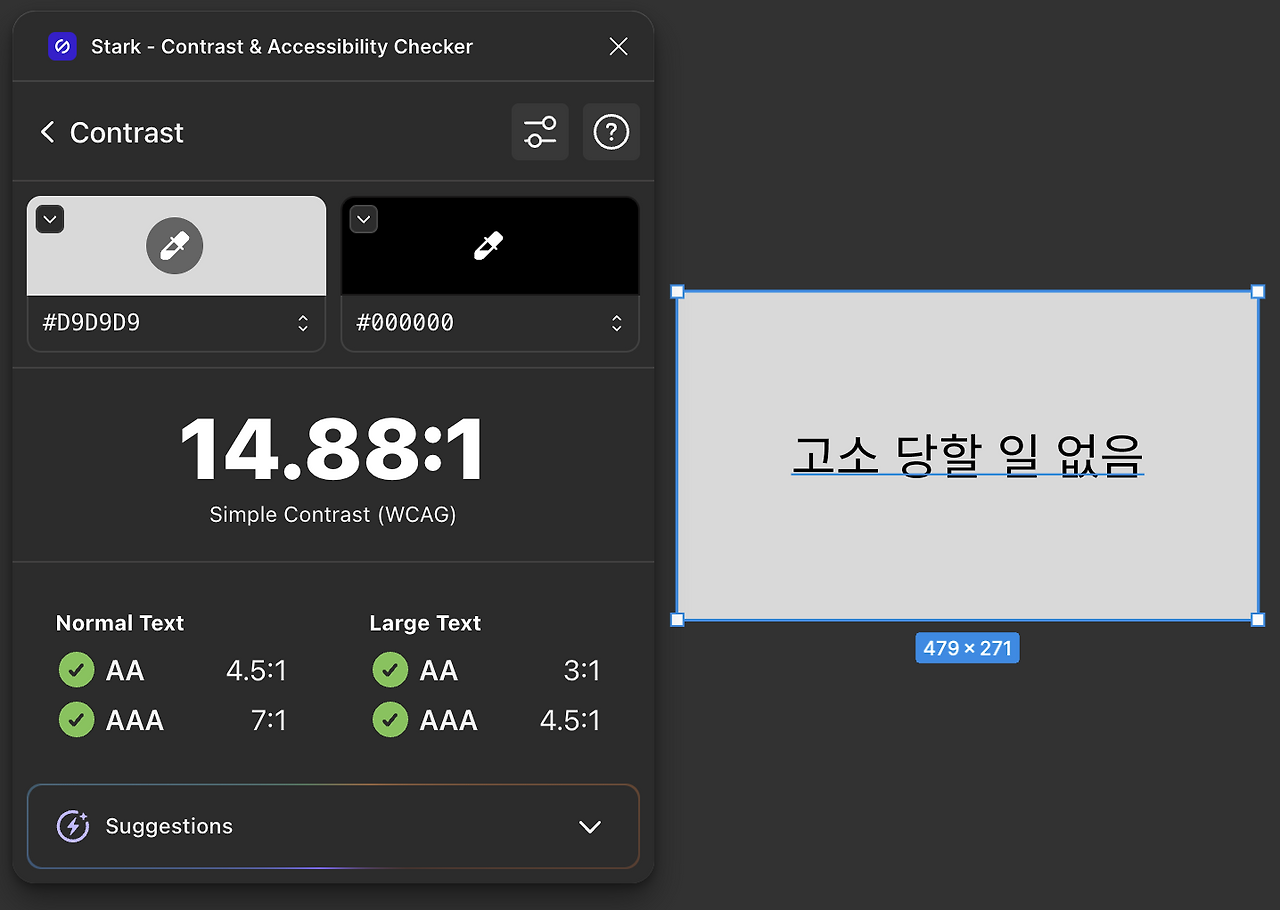Click the AA pass indicator for Large Text
The width and height of the screenshot is (1280, 910).
pos(389,670)
